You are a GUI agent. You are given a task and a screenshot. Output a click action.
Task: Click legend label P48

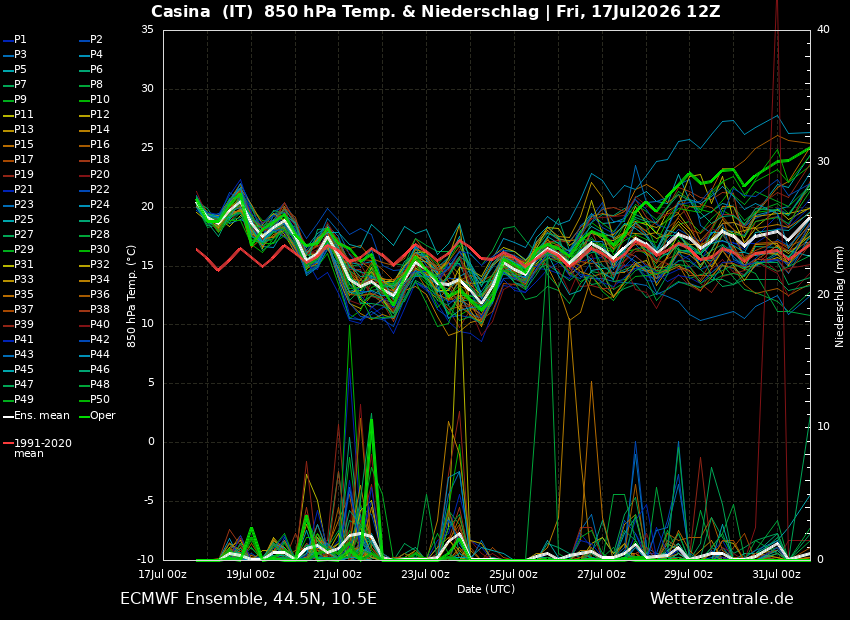(x=94, y=384)
